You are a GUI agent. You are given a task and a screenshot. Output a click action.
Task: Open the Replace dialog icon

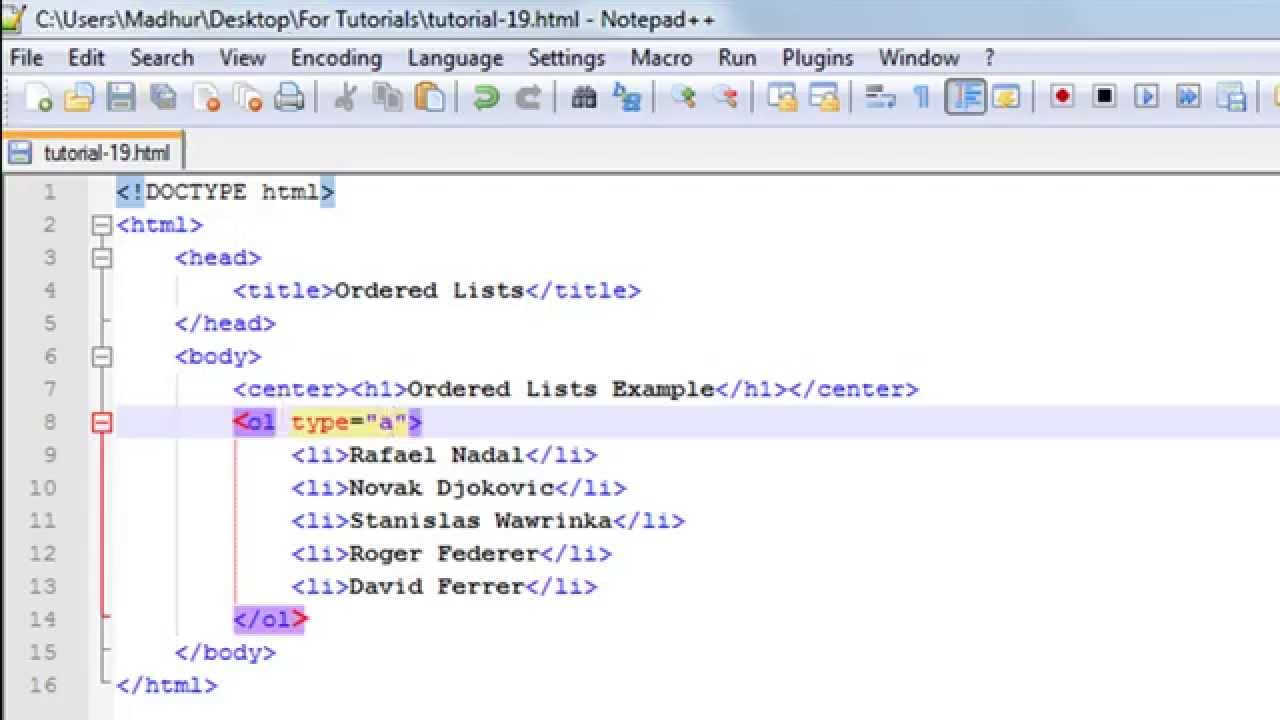(626, 97)
